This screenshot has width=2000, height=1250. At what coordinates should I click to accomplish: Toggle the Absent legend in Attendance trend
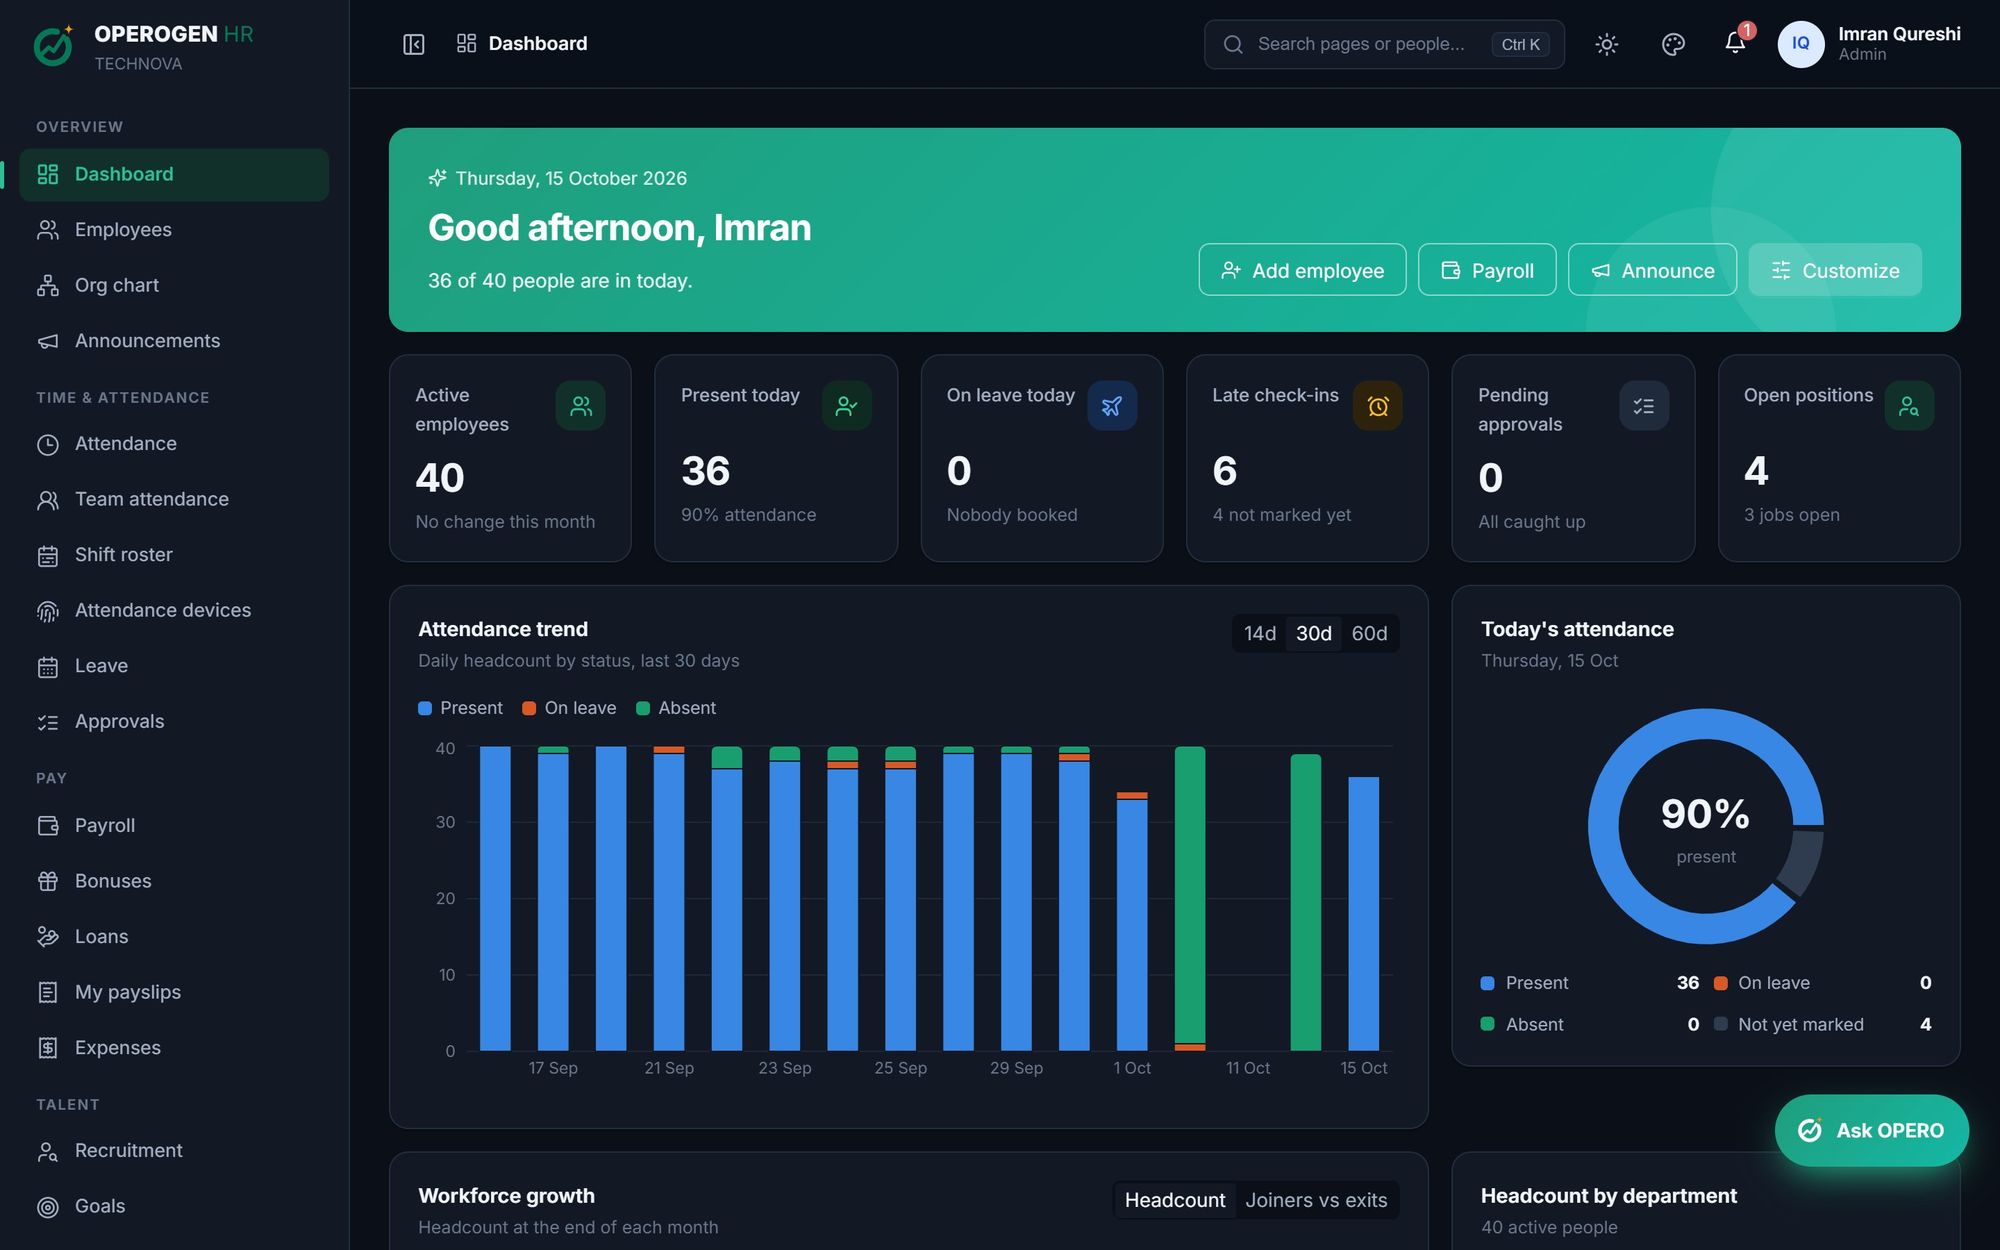point(676,708)
